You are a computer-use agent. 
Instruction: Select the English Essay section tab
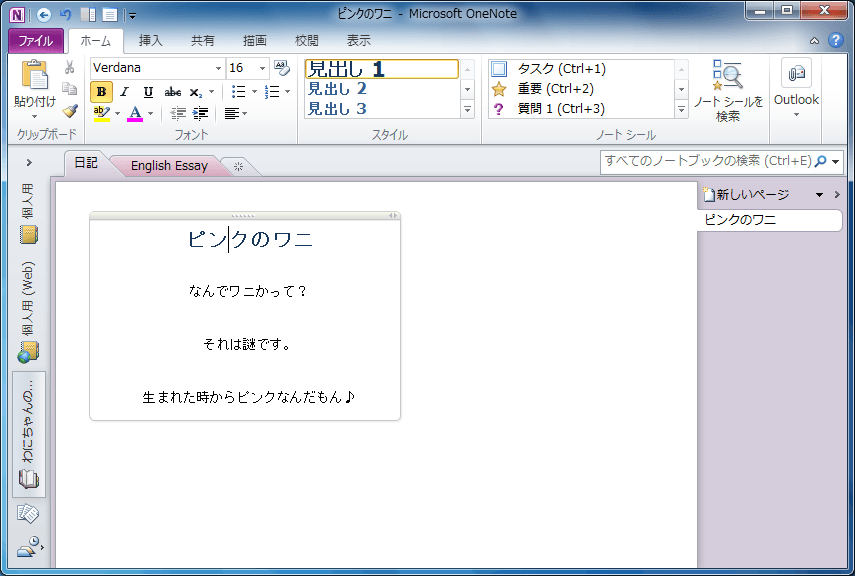(170, 166)
